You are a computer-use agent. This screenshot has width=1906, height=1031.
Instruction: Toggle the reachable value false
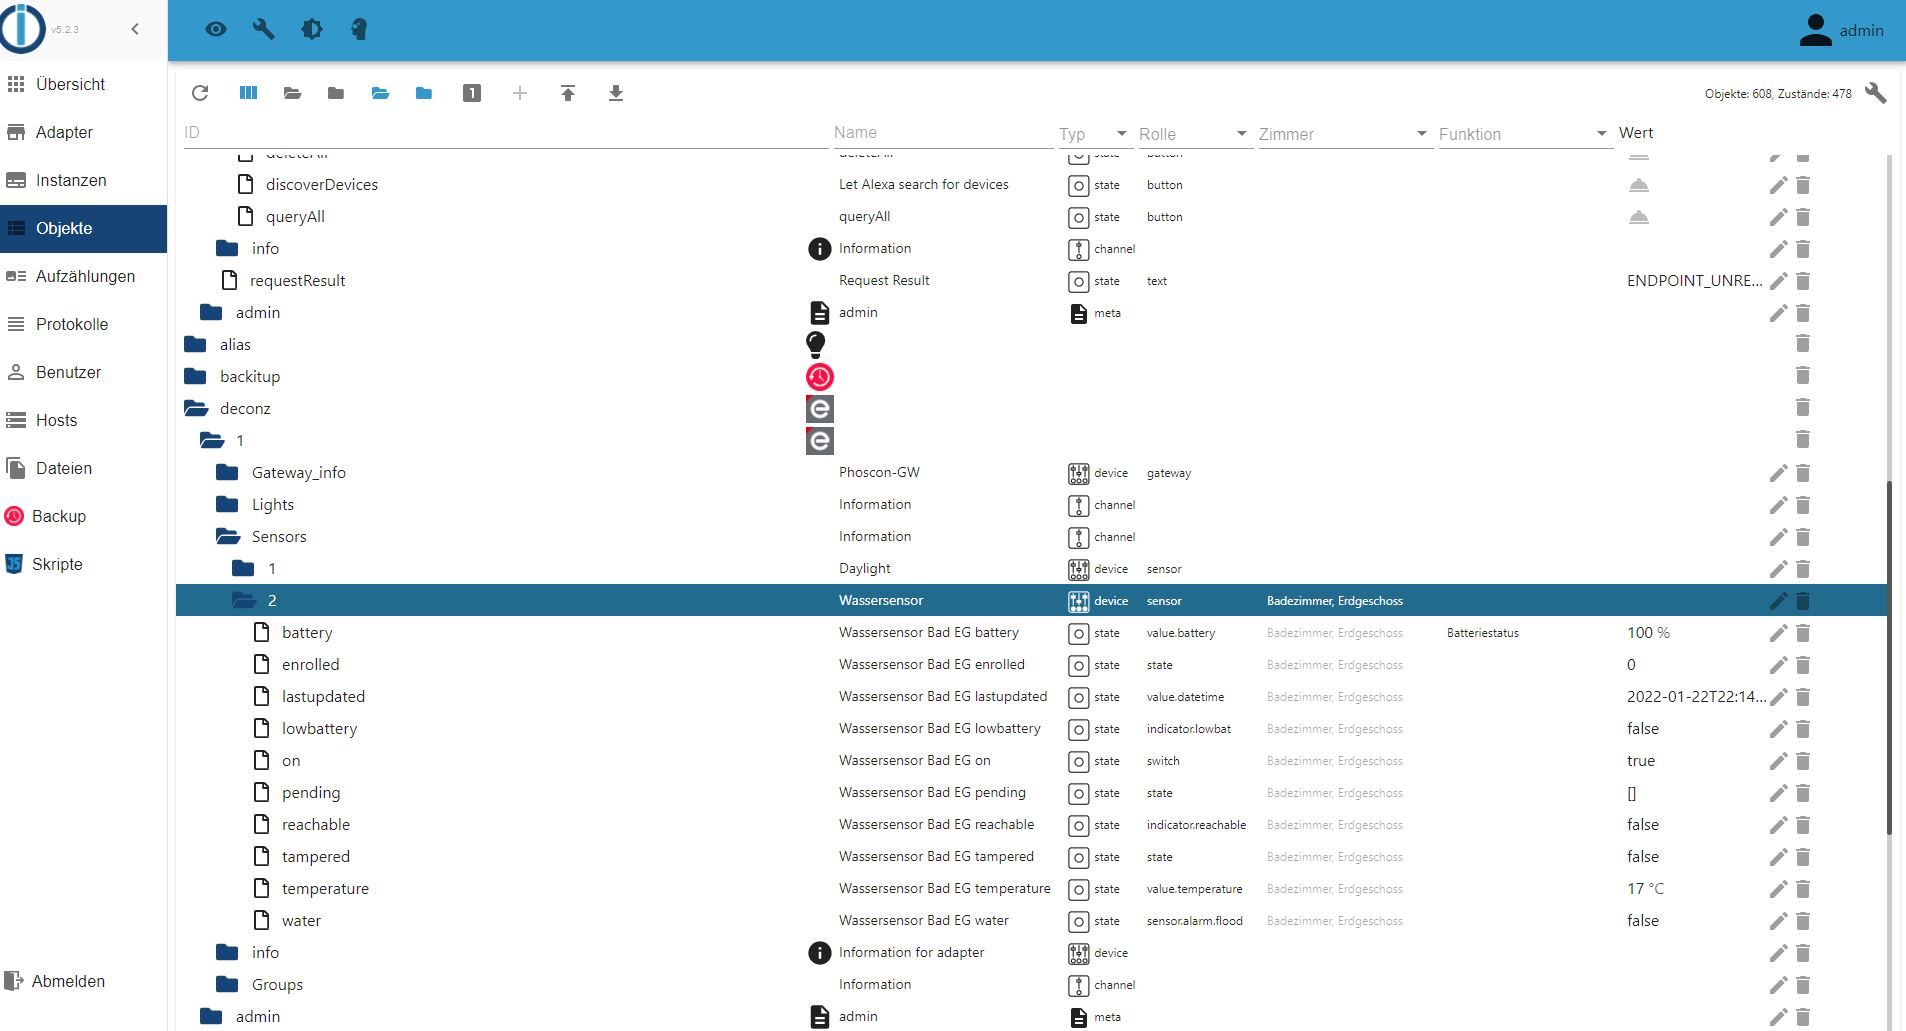pos(1643,825)
